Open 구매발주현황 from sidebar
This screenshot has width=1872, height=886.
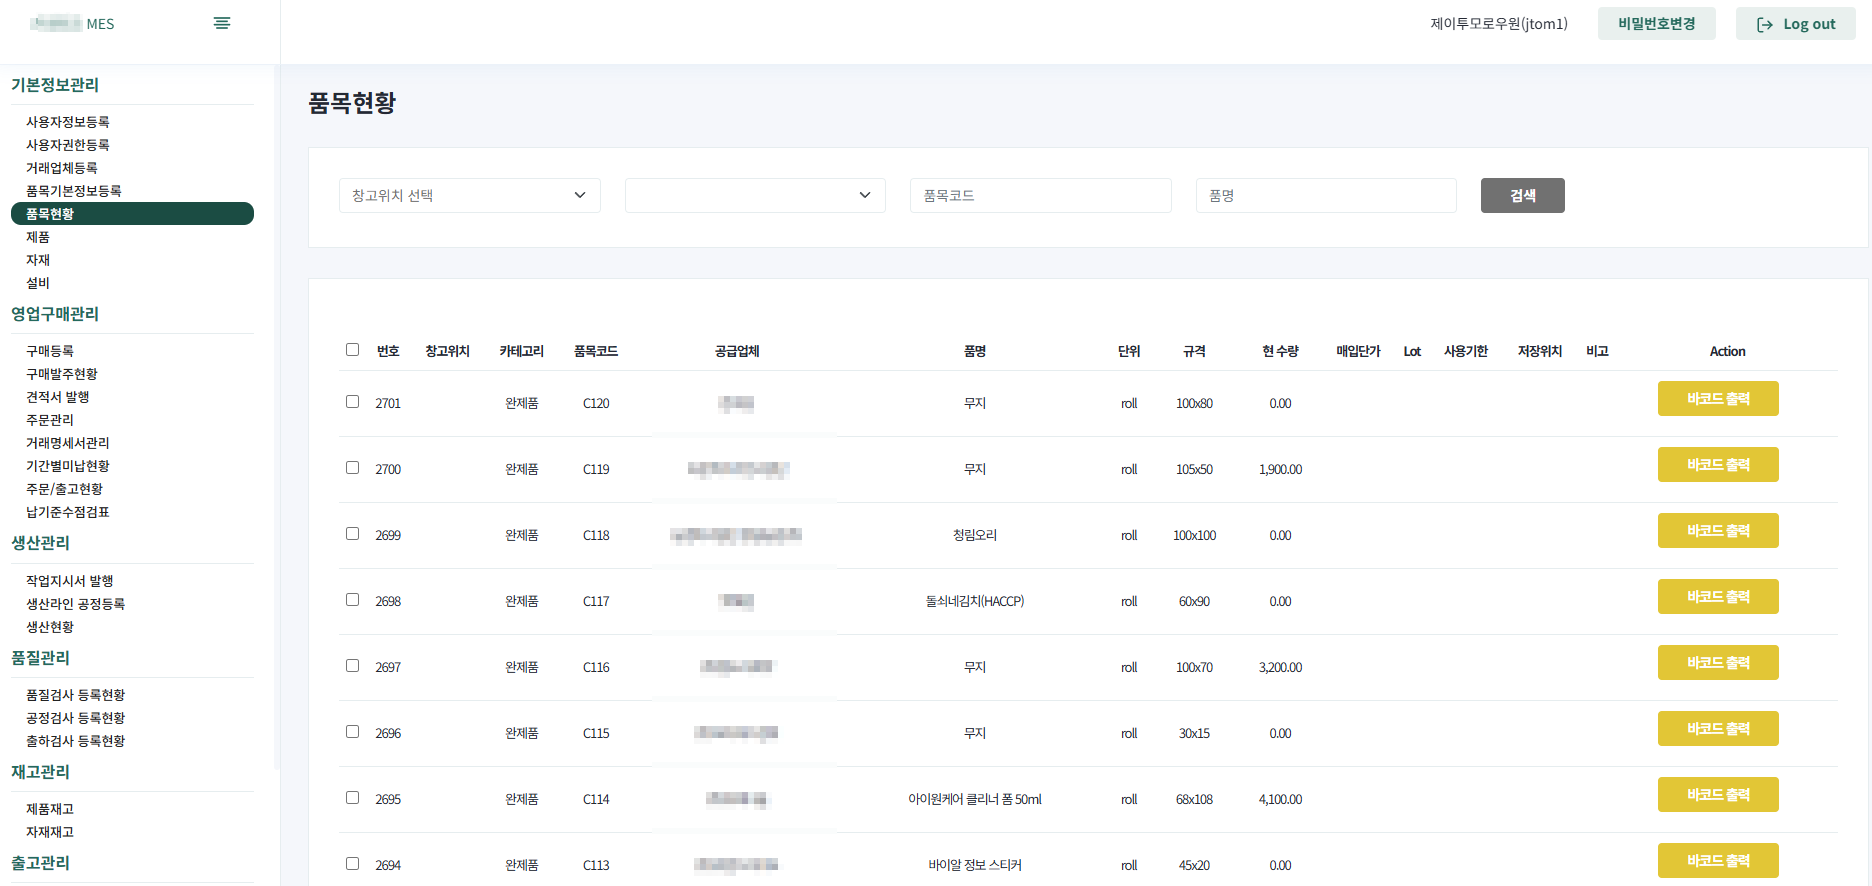tap(62, 374)
